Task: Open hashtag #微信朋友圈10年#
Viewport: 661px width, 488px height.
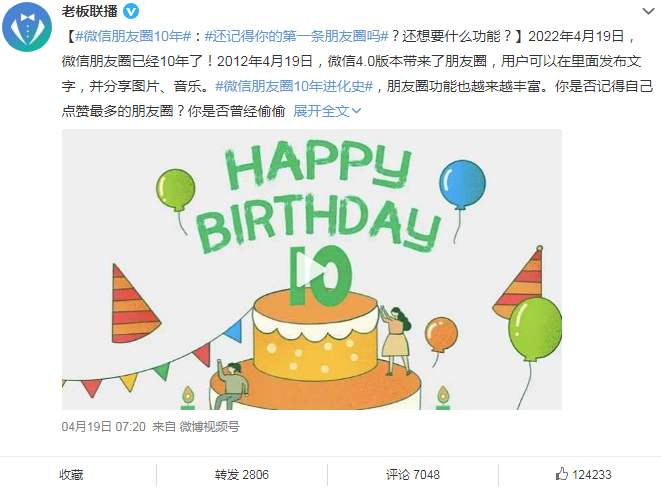Action: click(133, 36)
